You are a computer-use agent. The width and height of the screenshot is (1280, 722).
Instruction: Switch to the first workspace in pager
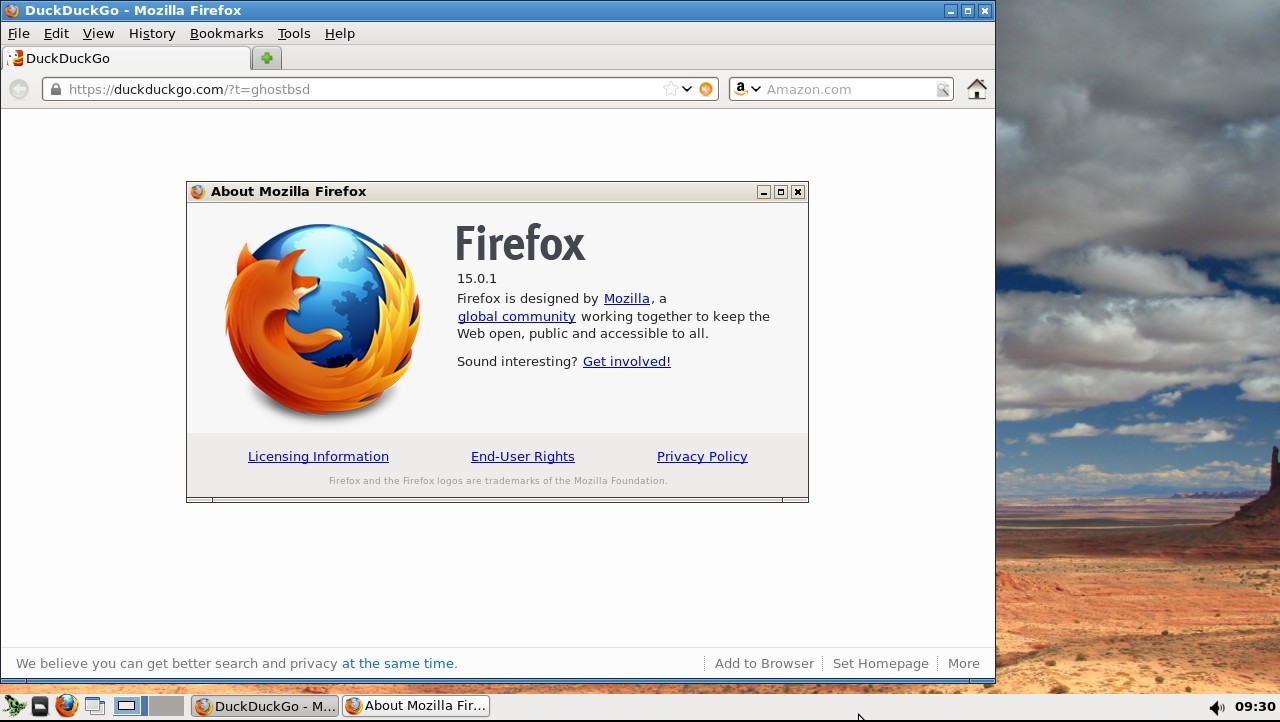point(130,706)
